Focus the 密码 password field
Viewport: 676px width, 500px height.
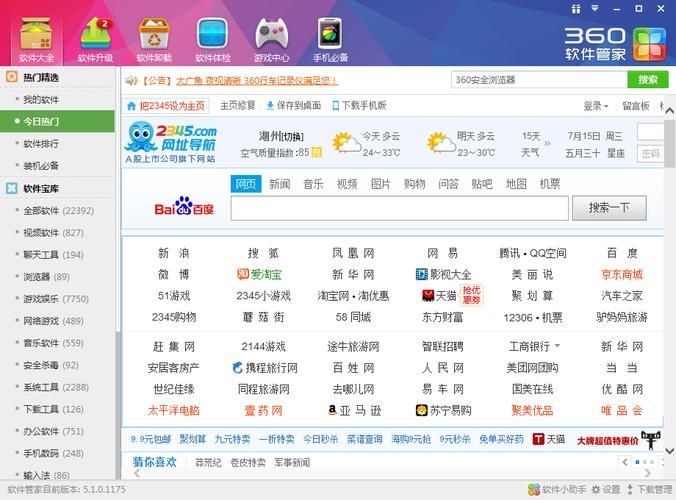tap(650, 154)
